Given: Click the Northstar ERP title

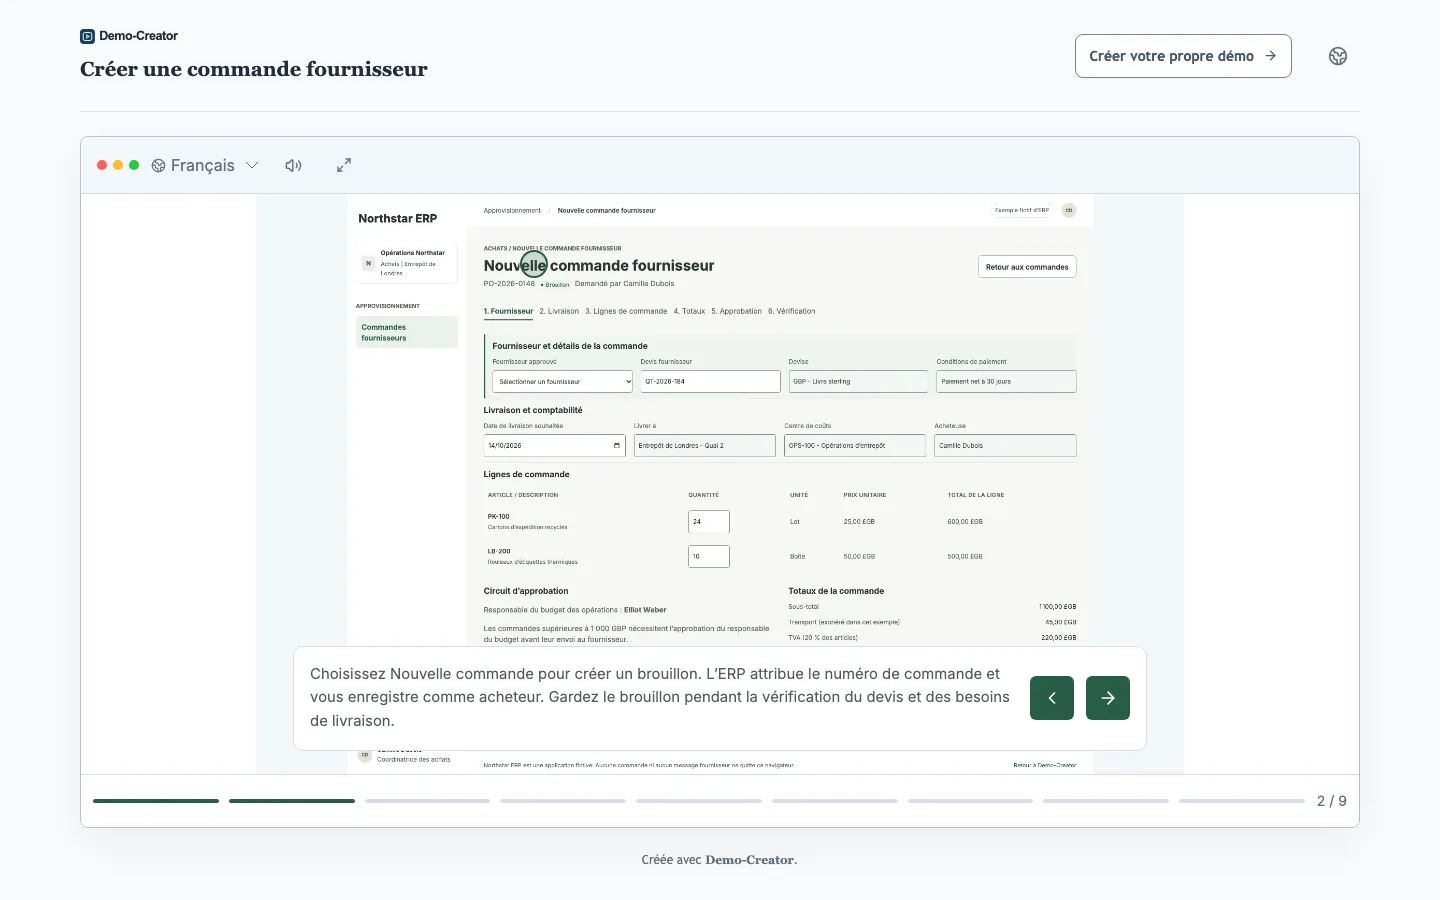Looking at the screenshot, I should pyautogui.click(x=398, y=218).
